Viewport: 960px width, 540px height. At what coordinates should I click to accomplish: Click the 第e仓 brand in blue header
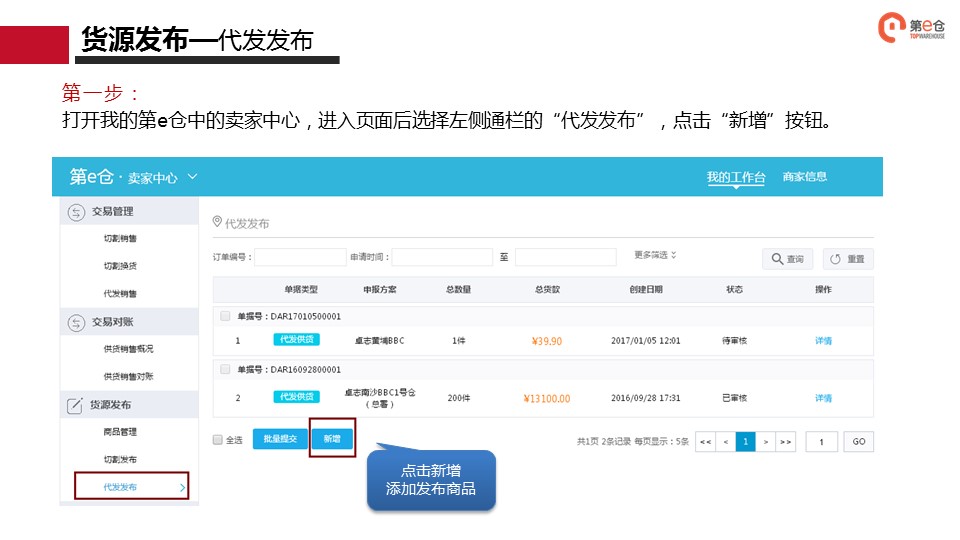tap(91, 177)
